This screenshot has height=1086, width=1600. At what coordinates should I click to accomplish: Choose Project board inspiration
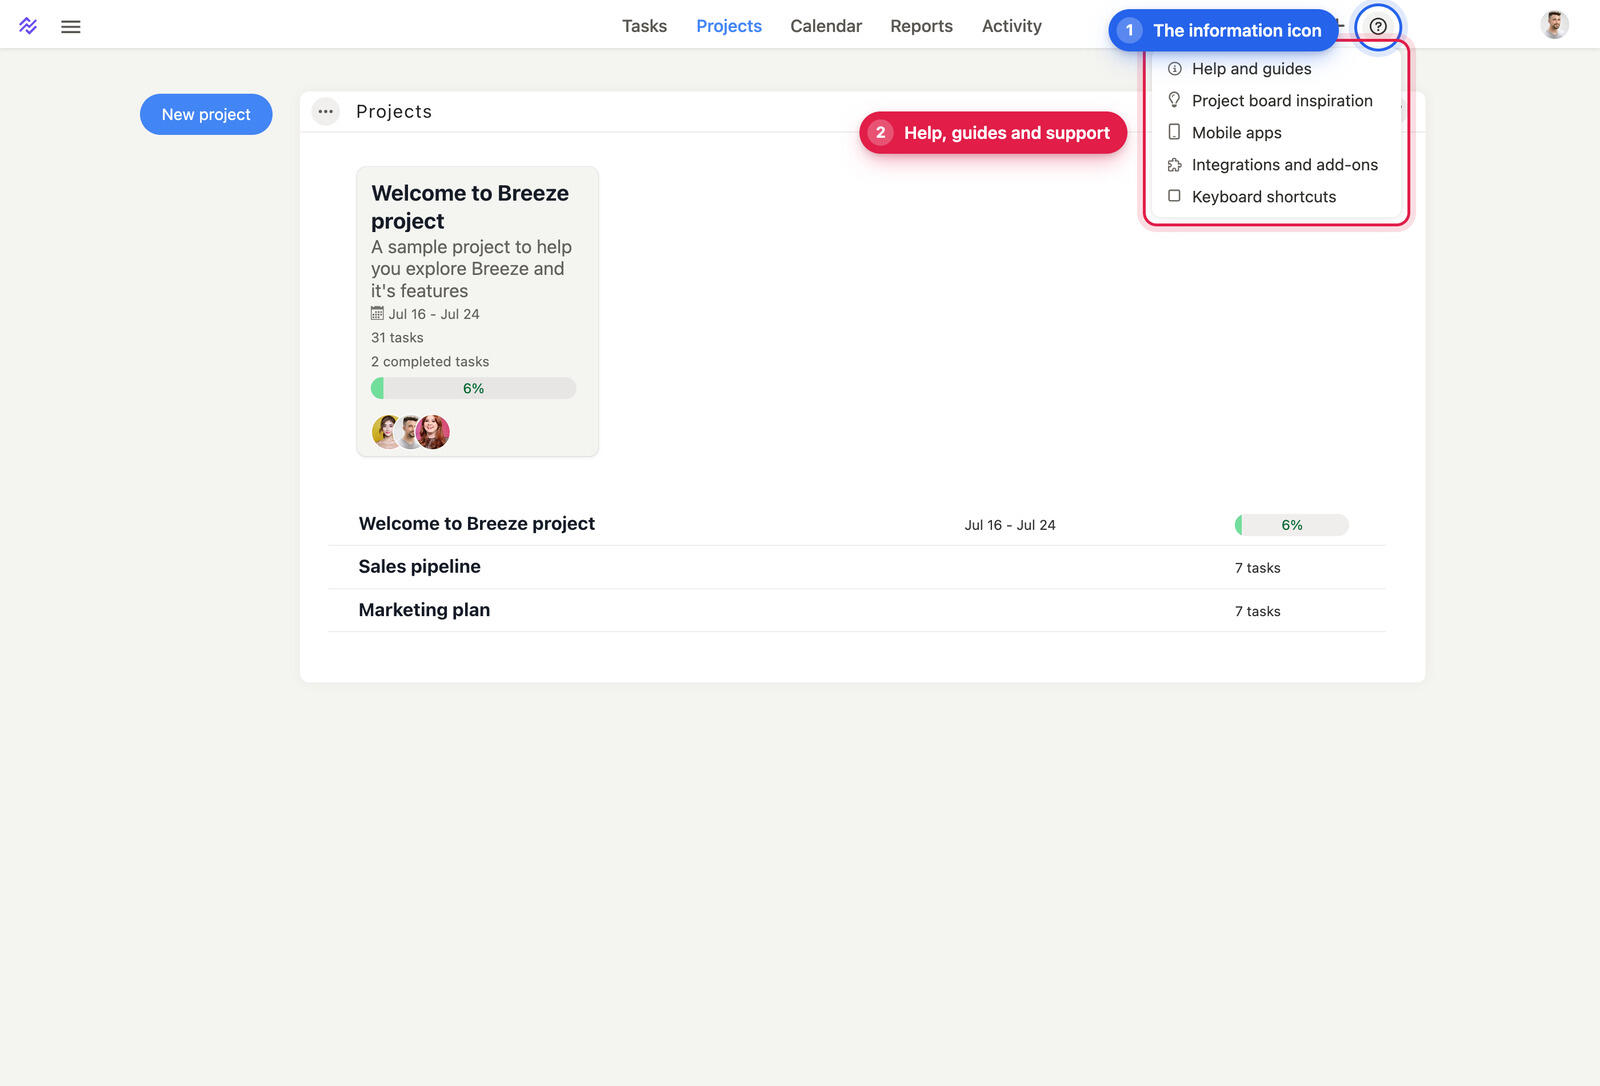pos(1276,101)
